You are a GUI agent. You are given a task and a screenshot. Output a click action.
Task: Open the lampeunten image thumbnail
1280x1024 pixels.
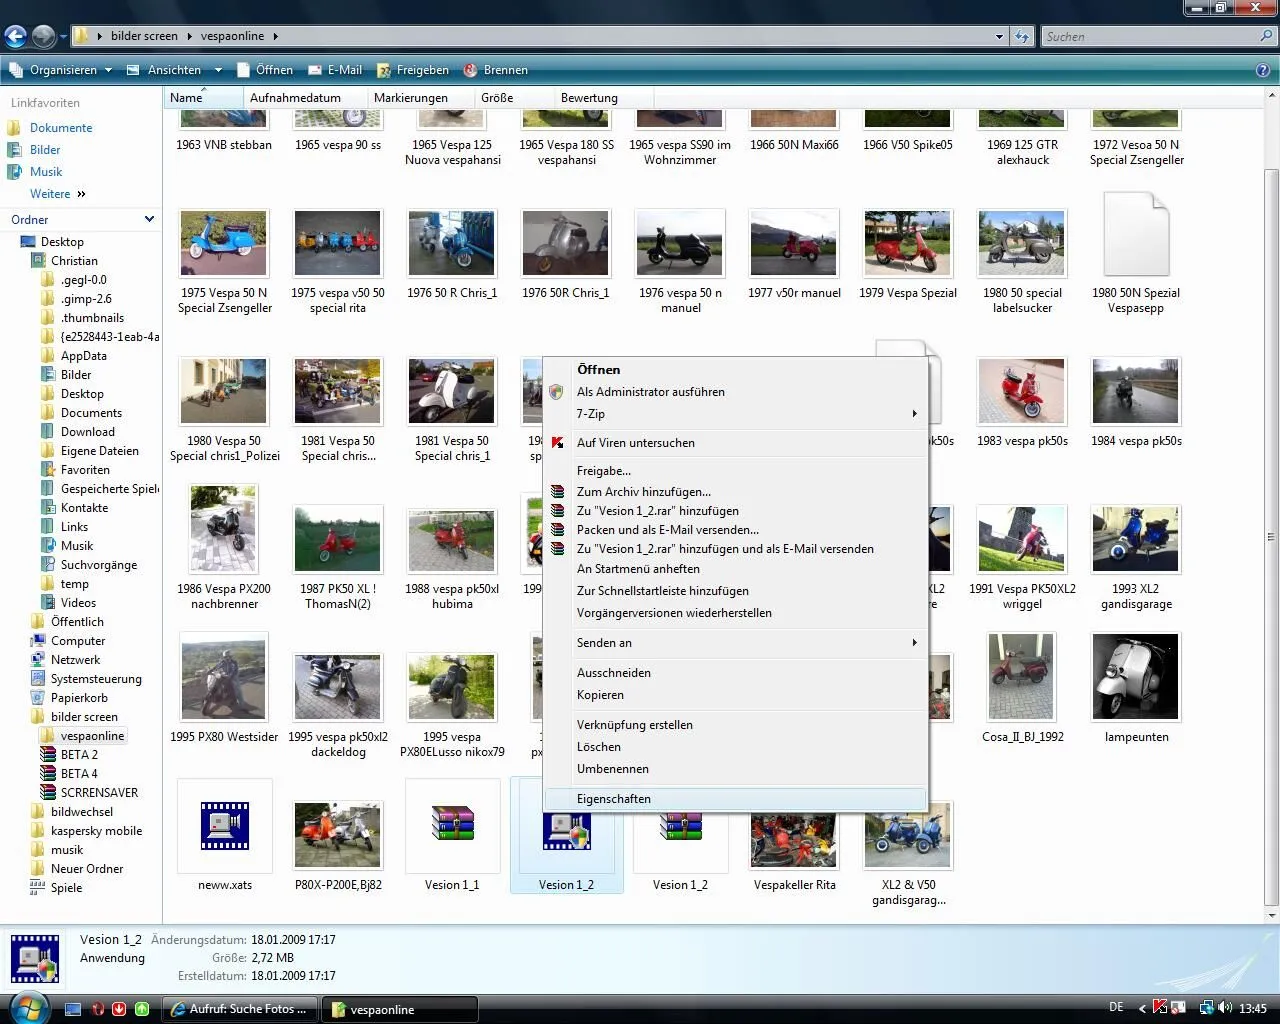point(1136,677)
